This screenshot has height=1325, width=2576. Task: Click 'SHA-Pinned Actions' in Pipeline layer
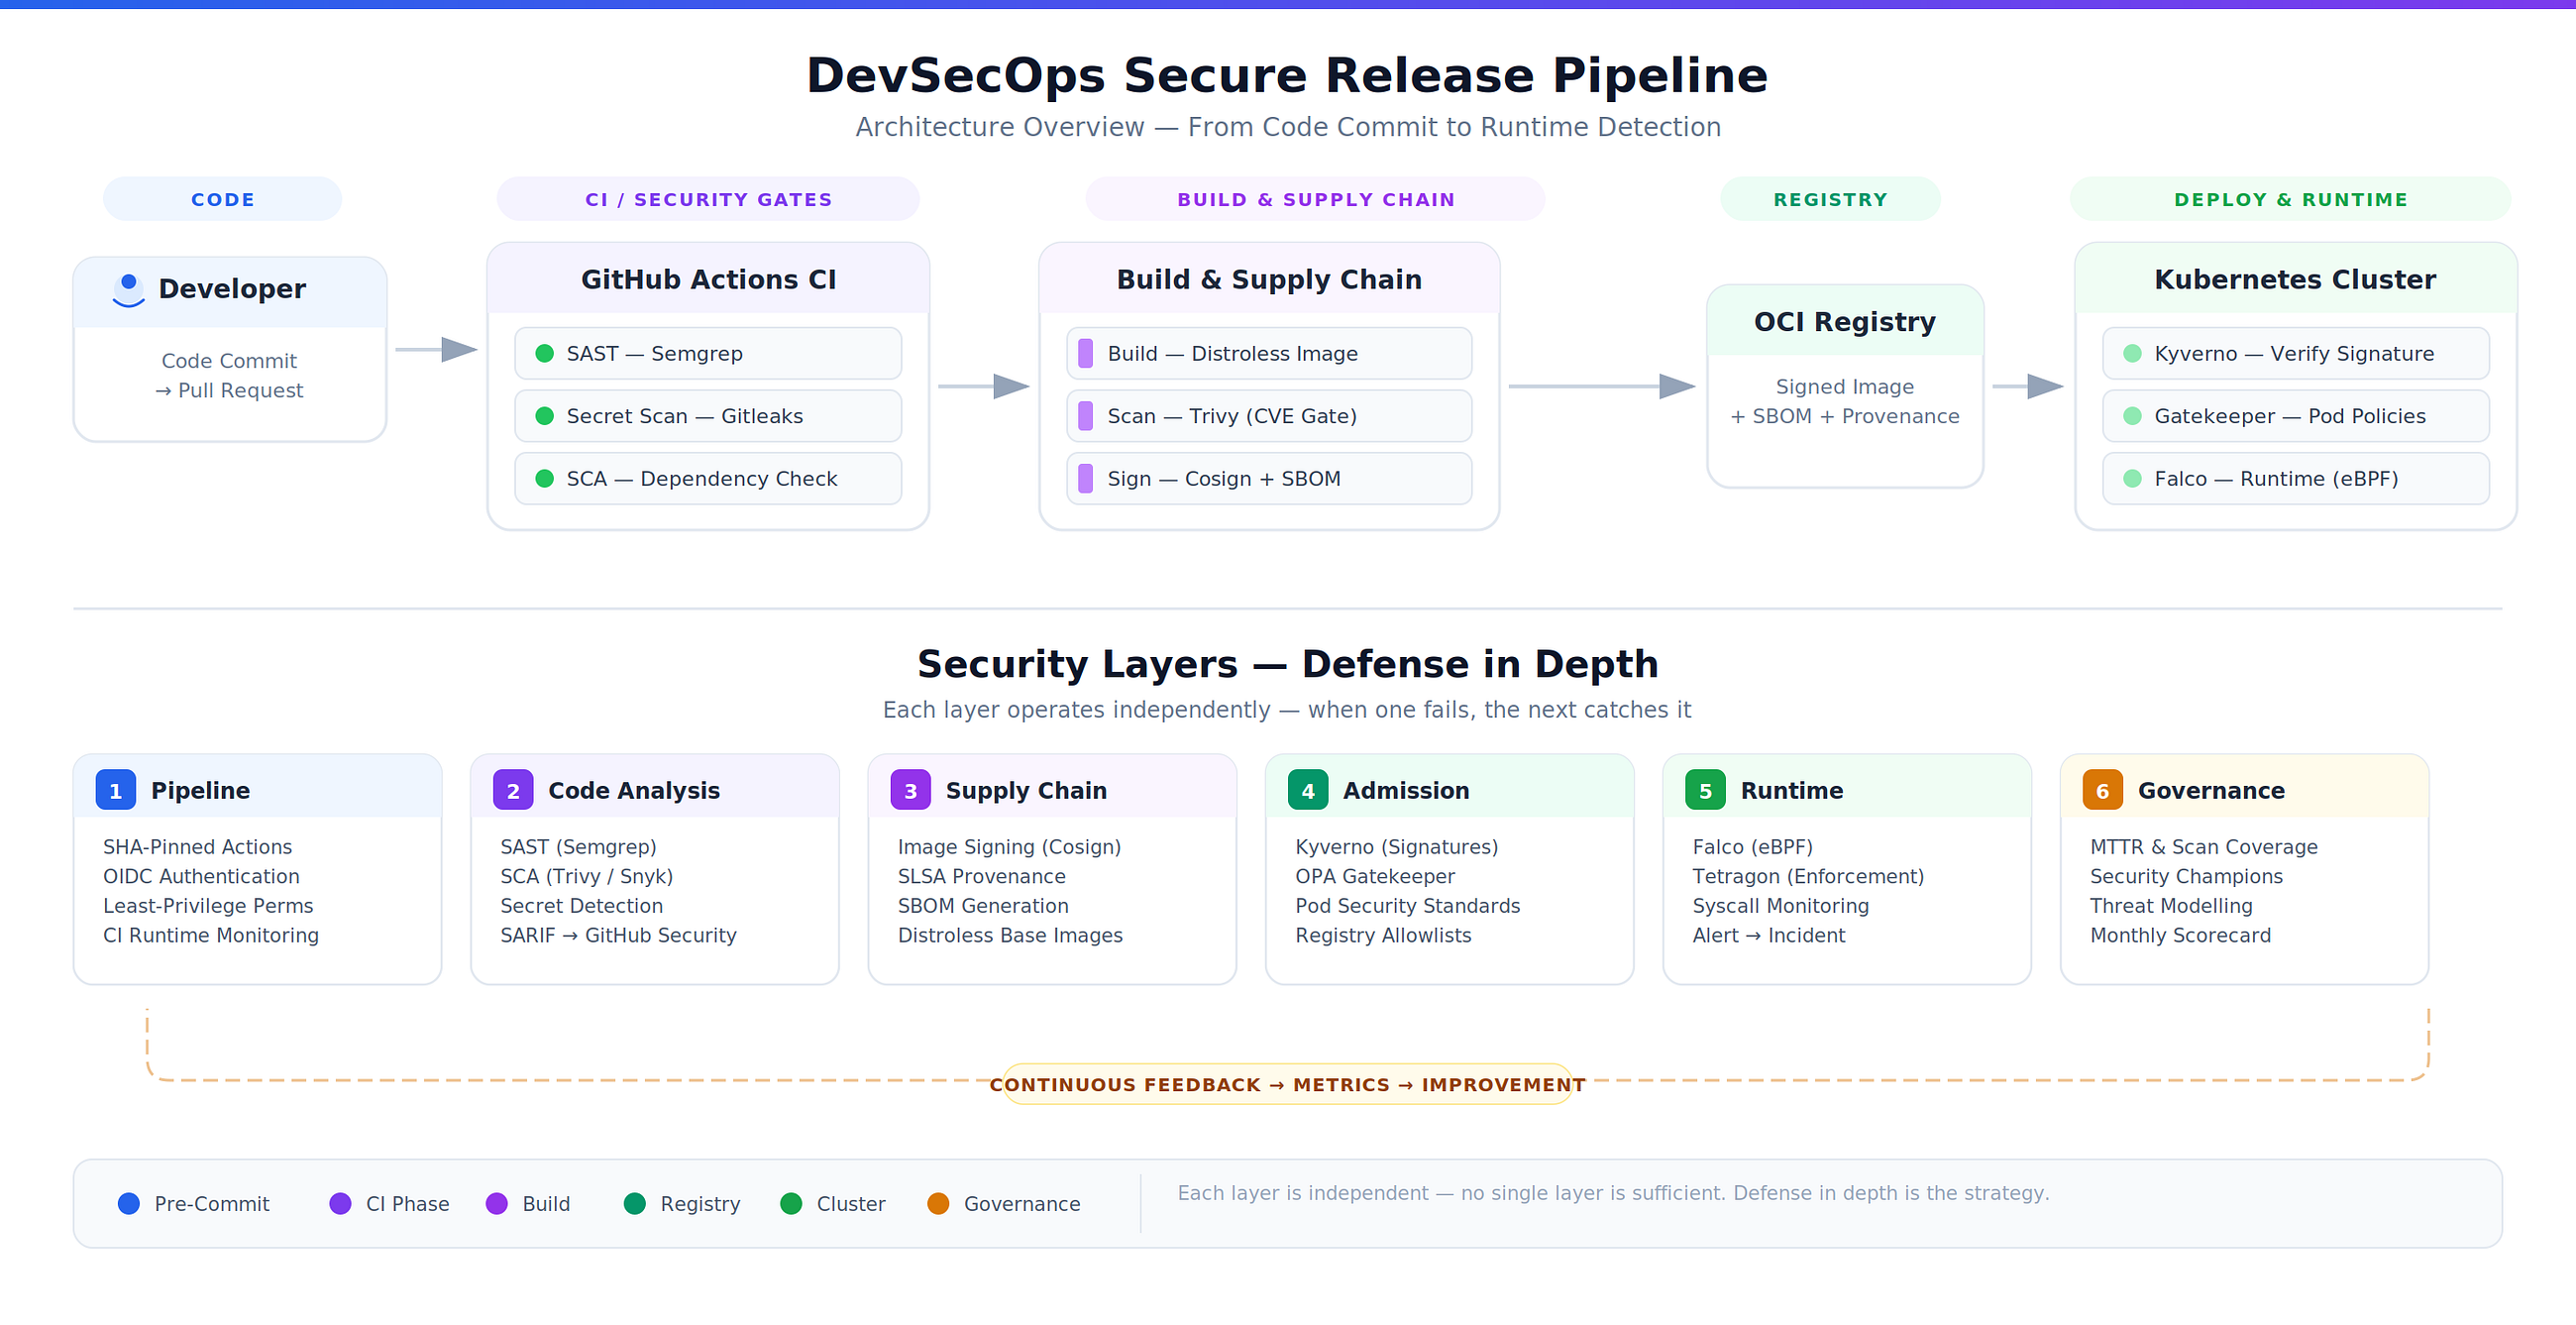(x=197, y=847)
